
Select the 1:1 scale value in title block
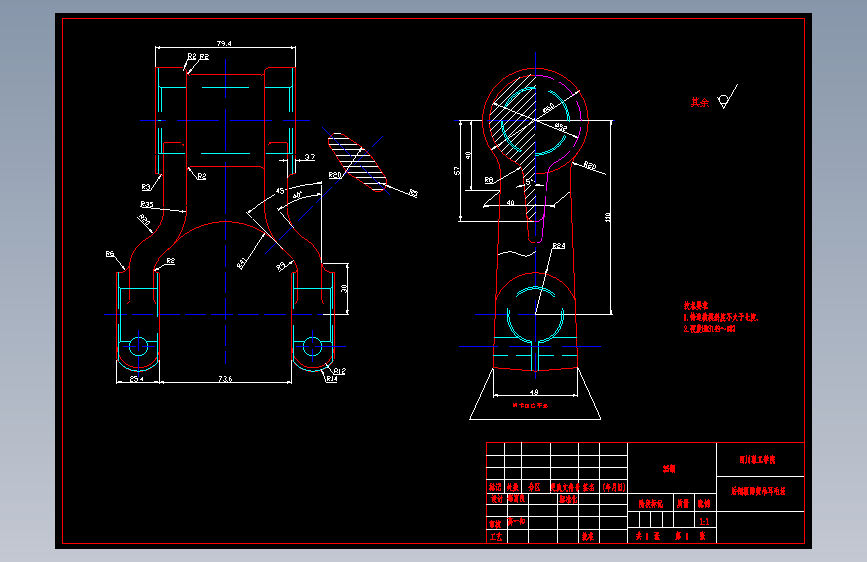coord(704,522)
